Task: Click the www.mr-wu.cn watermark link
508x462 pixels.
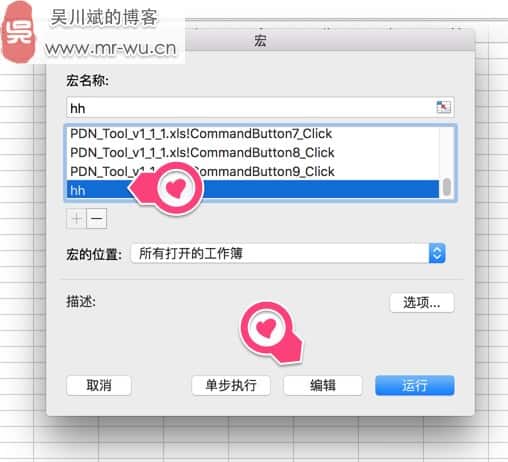Action: click(110, 49)
